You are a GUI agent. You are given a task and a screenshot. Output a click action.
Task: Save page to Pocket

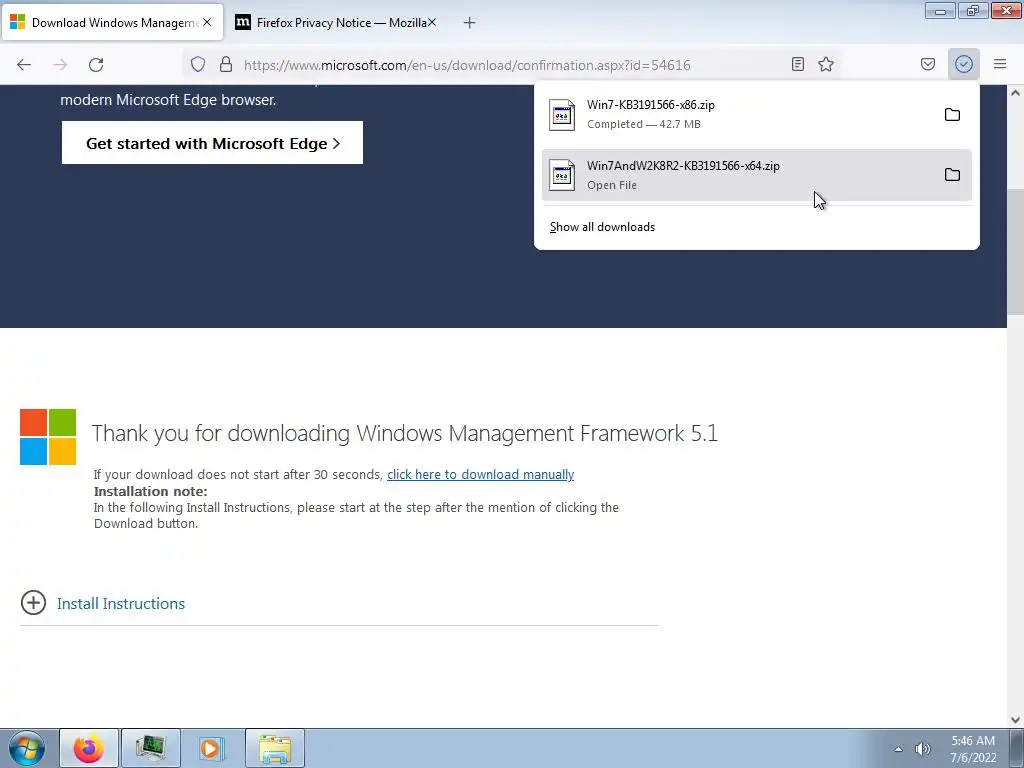928,64
